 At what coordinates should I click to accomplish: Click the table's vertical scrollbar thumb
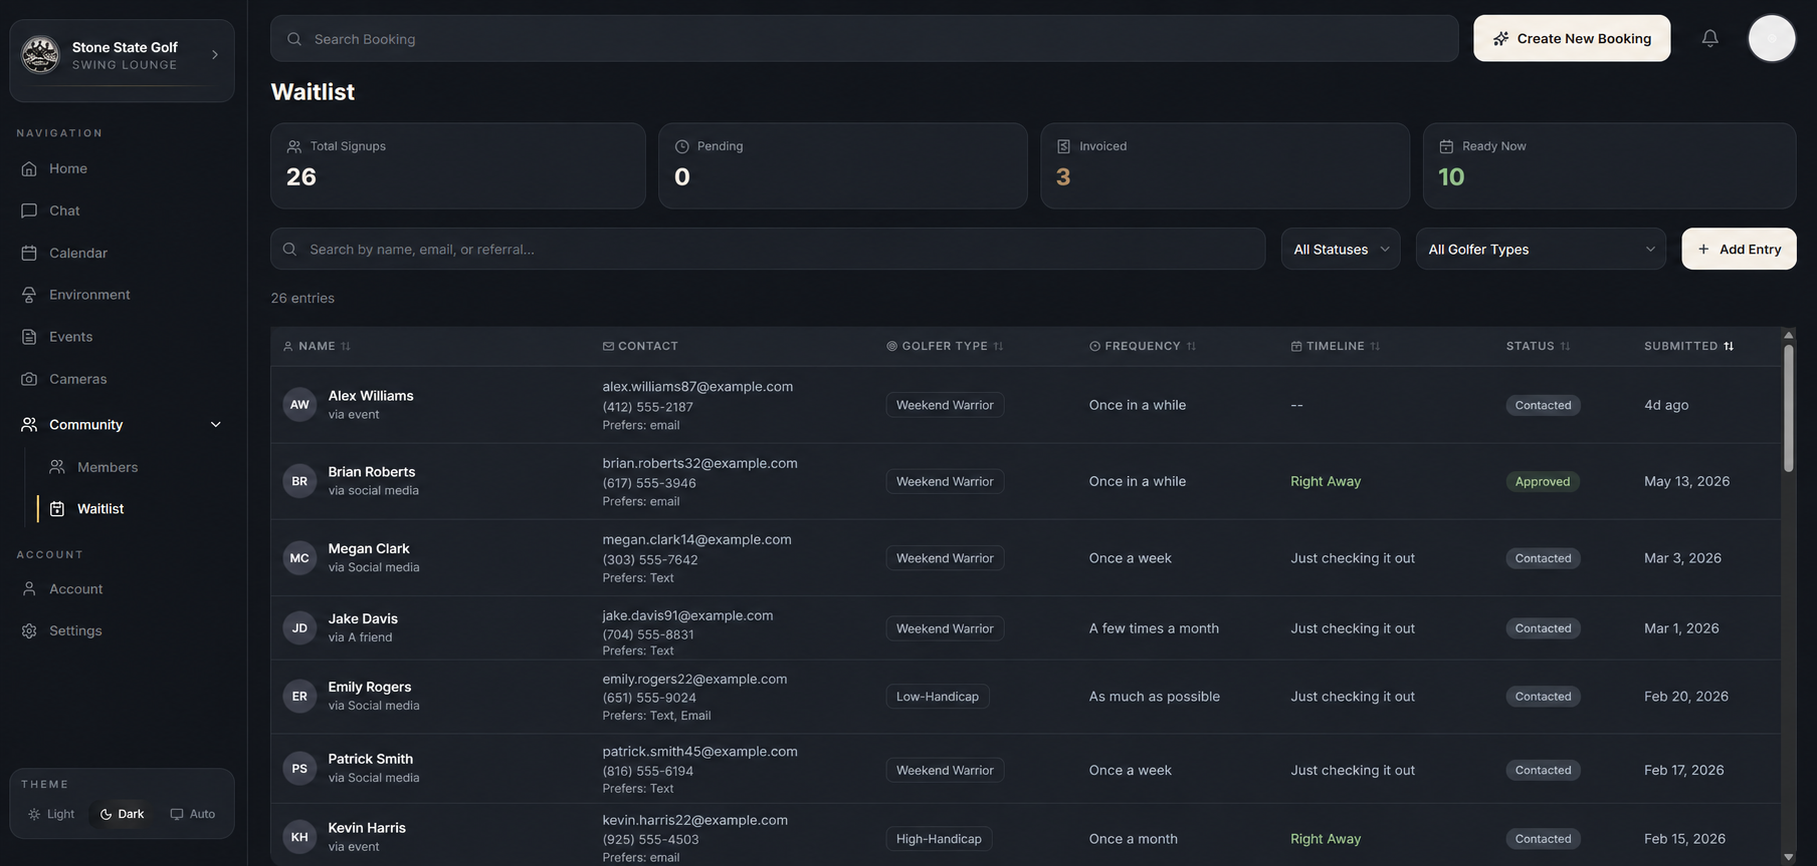tap(1788, 408)
